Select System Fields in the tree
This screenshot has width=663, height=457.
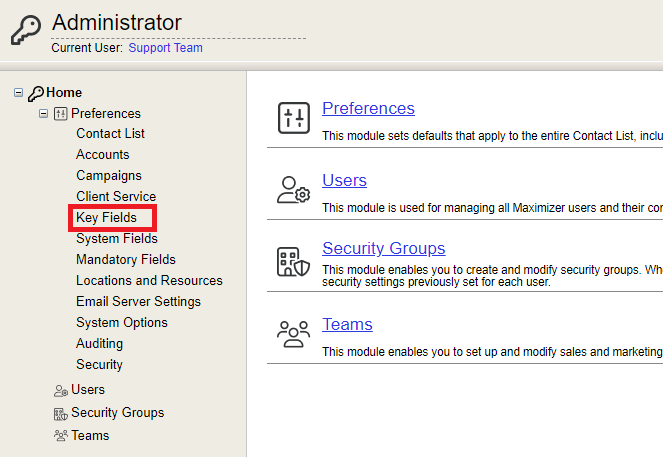click(x=117, y=238)
